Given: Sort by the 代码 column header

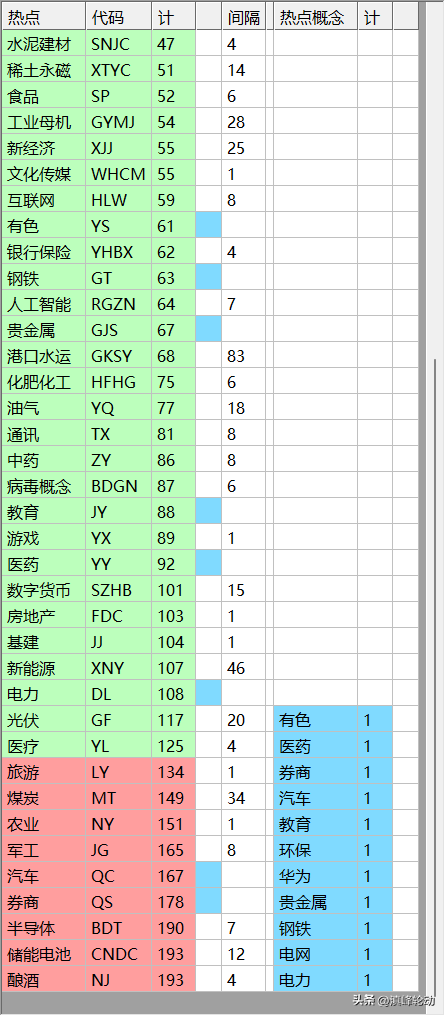Looking at the screenshot, I should [120, 16].
